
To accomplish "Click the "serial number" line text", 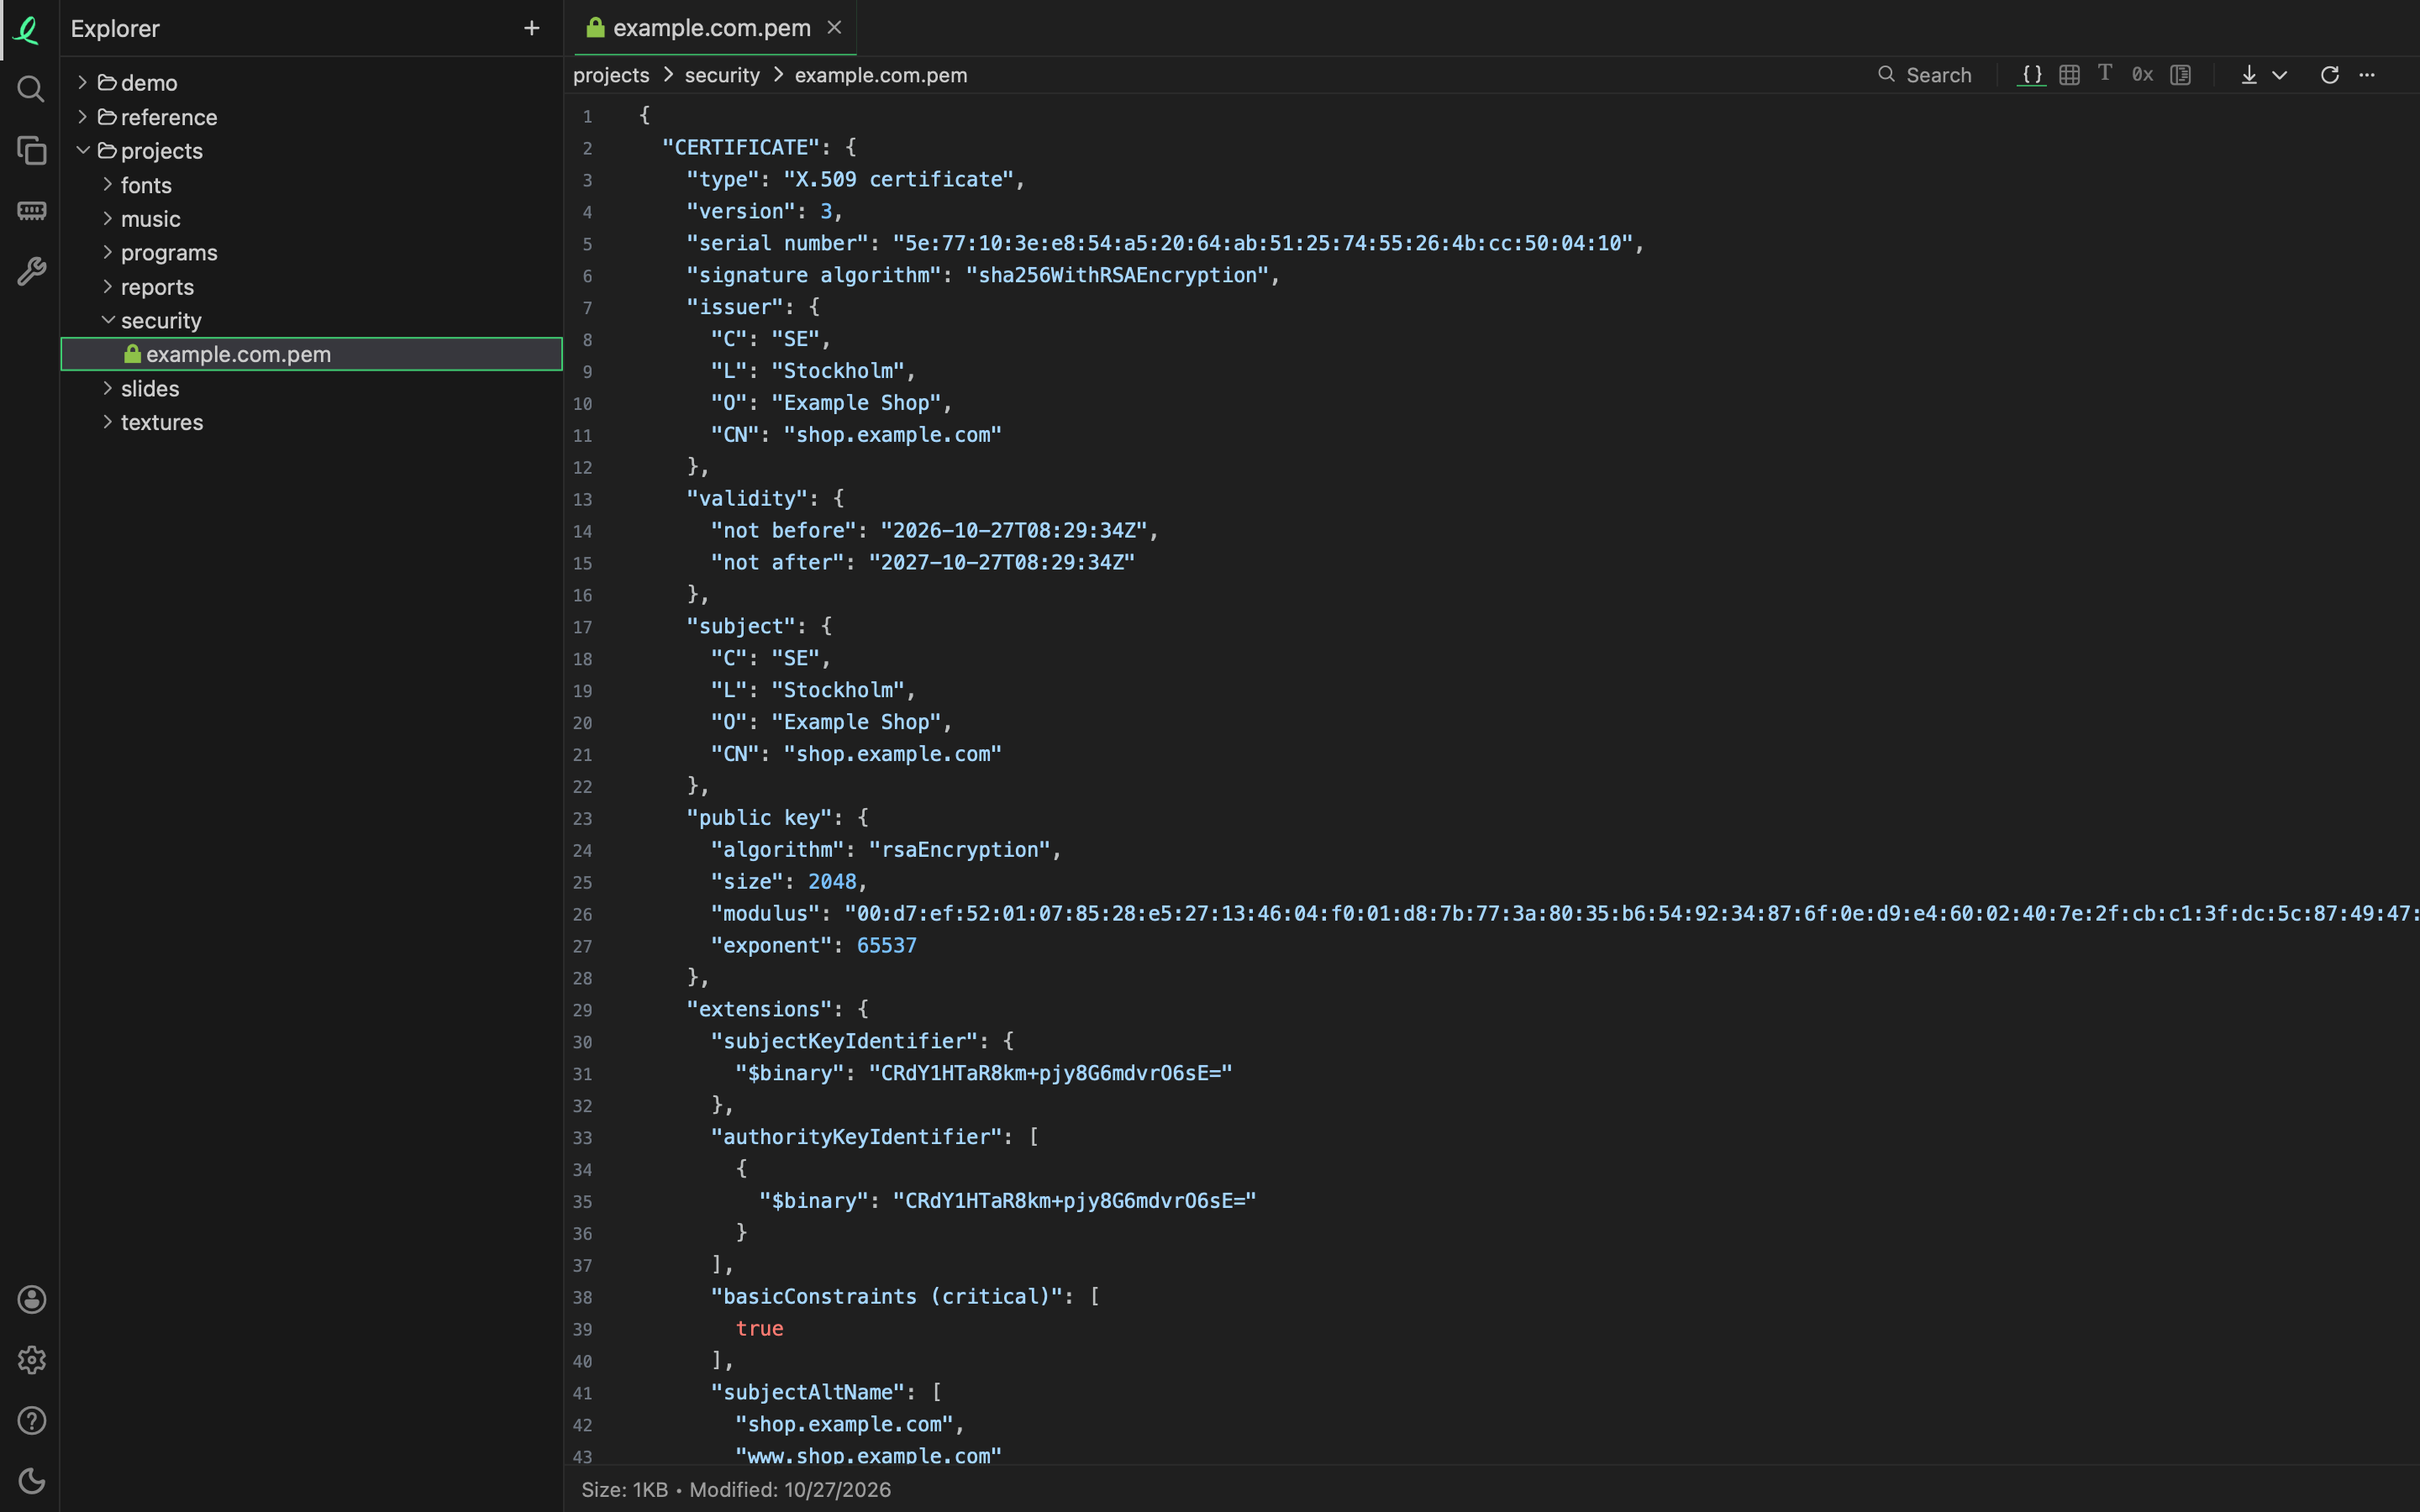I will (x=1165, y=243).
